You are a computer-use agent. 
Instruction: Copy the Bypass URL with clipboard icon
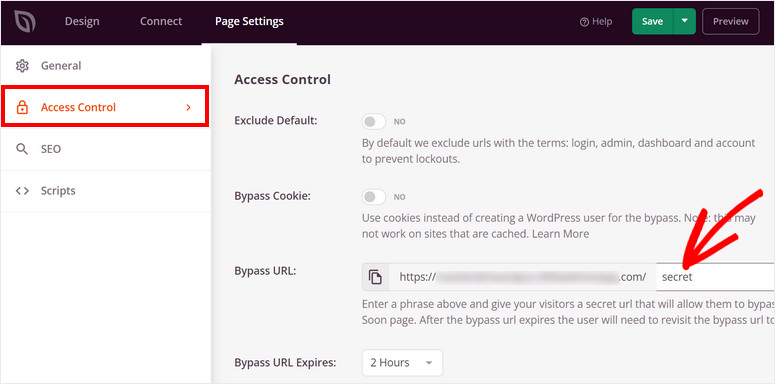(376, 277)
